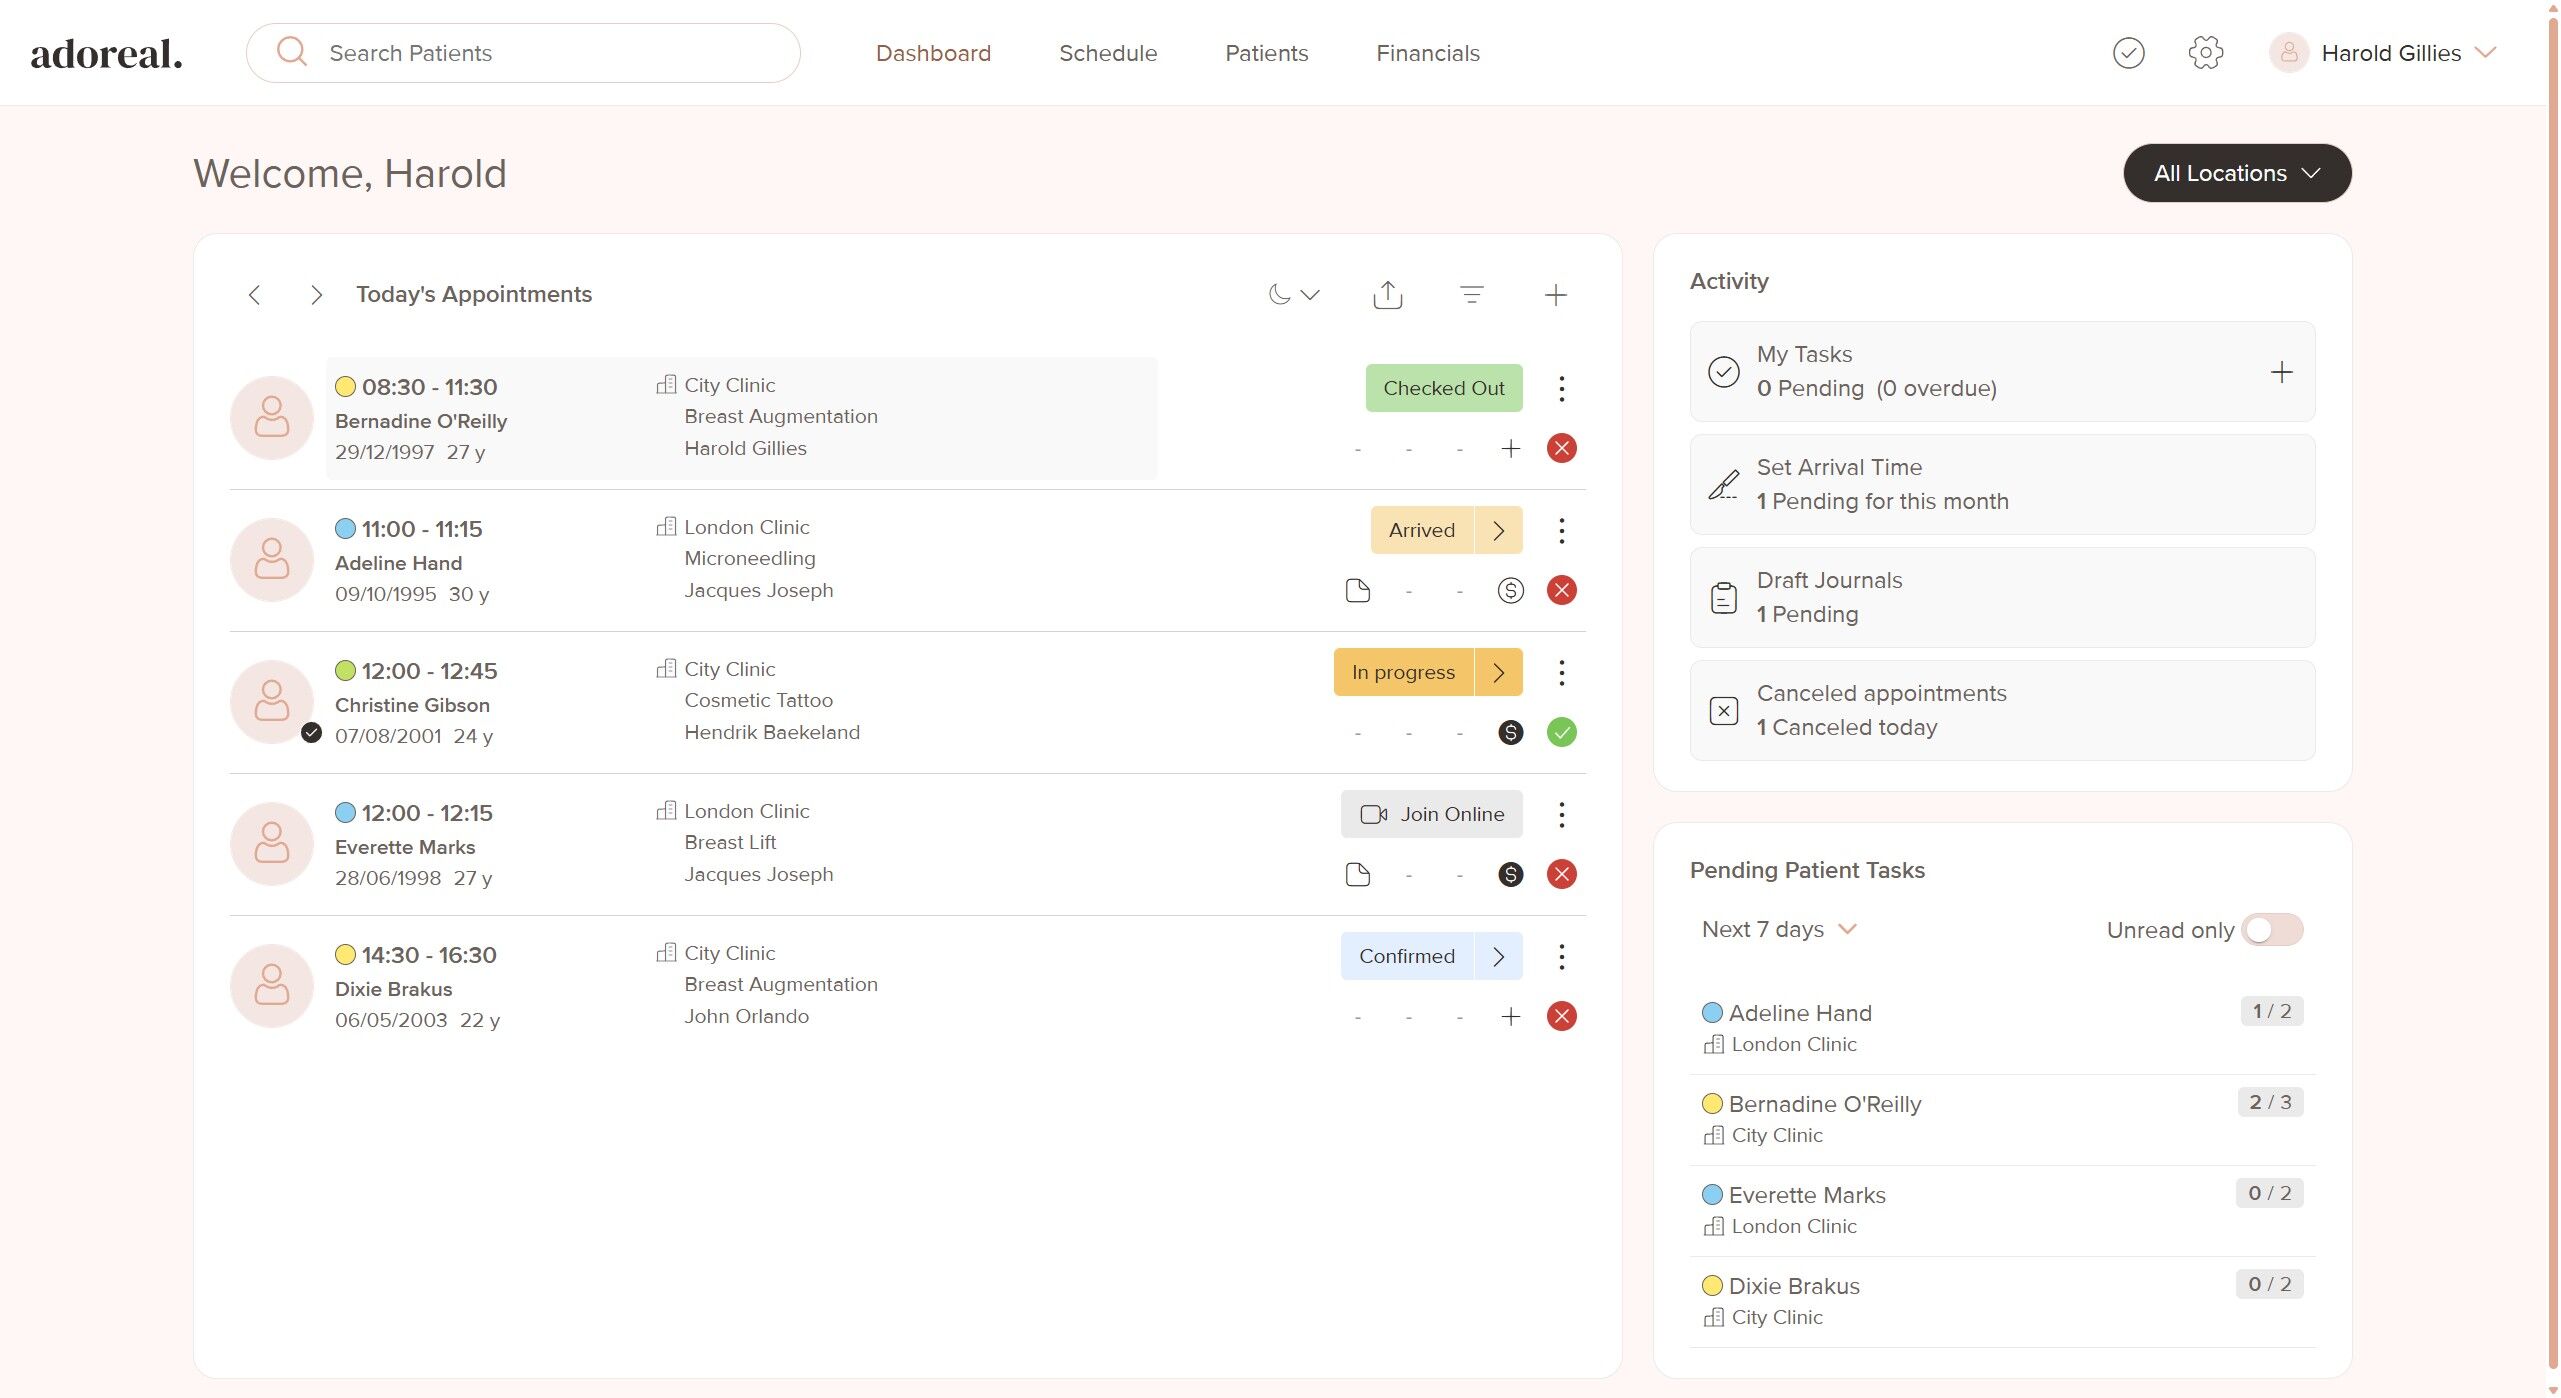Viewport: 2561px width, 1398px height.
Task: Click yellow status dot beside Bernadine O'Reilly time
Action: [x=345, y=387]
